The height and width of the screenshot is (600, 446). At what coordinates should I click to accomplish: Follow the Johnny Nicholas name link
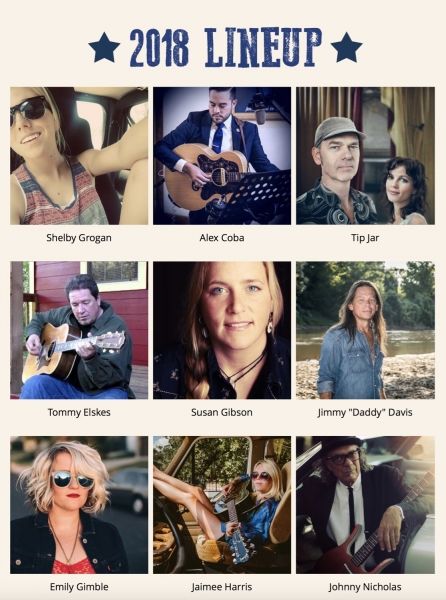(x=365, y=587)
